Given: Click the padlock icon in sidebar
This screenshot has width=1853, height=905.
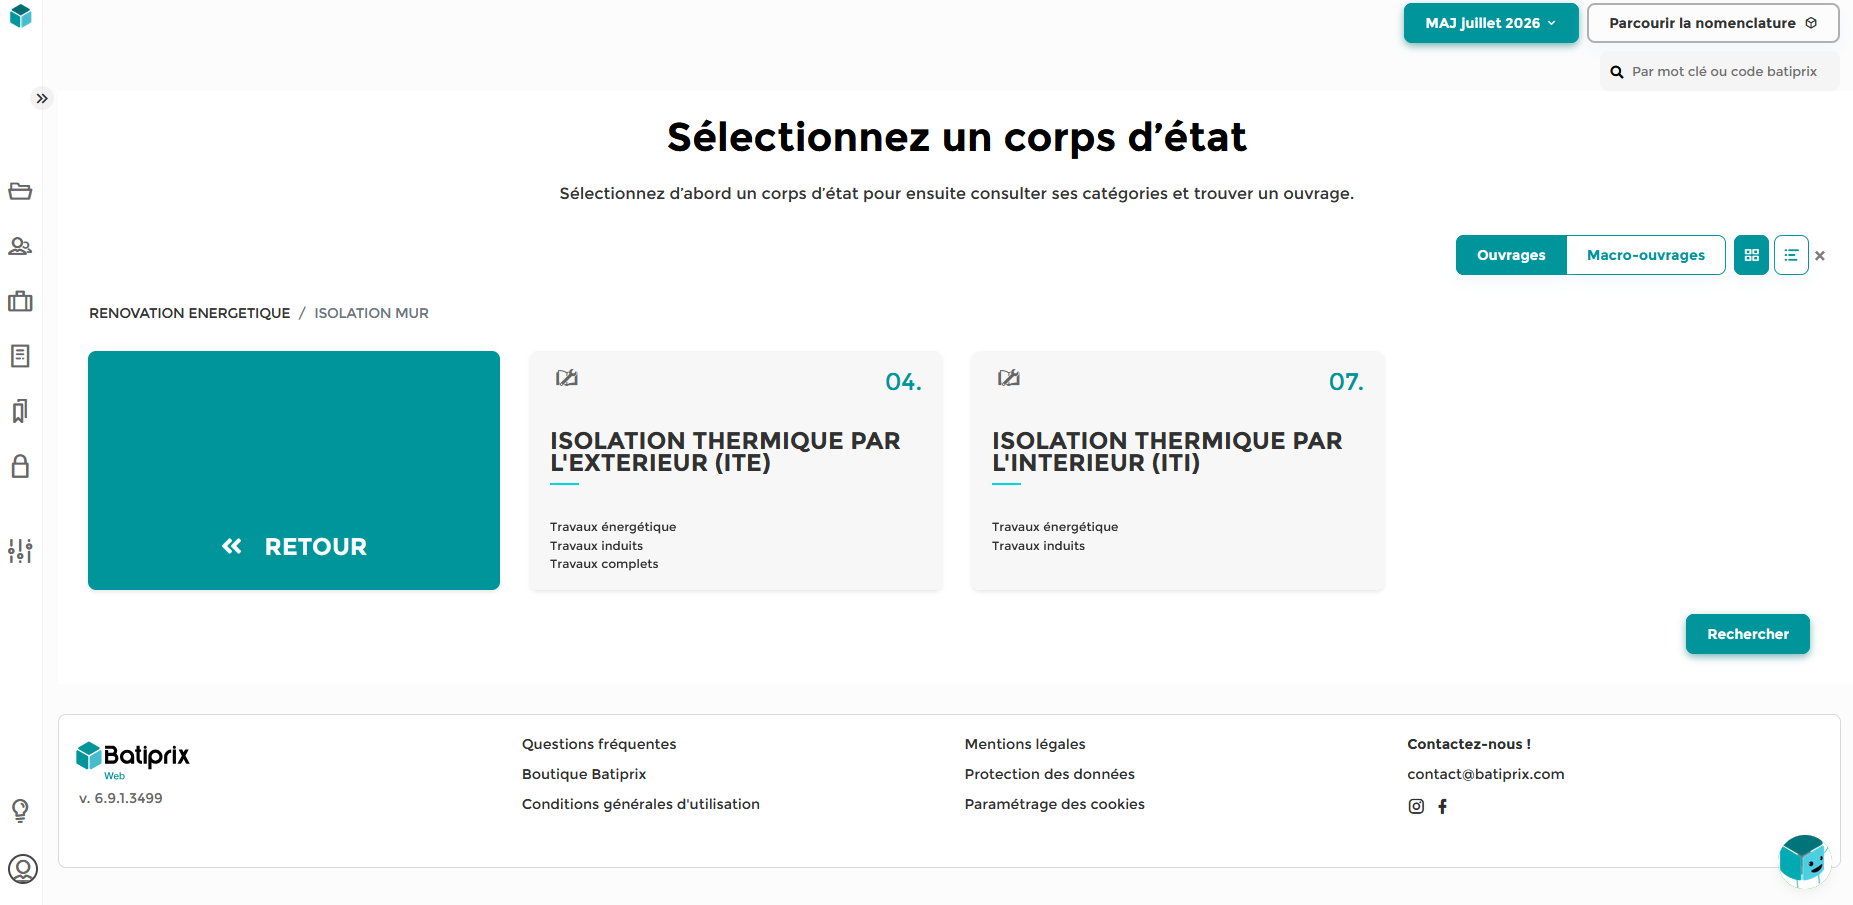Looking at the screenshot, I should [x=20, y=466].
